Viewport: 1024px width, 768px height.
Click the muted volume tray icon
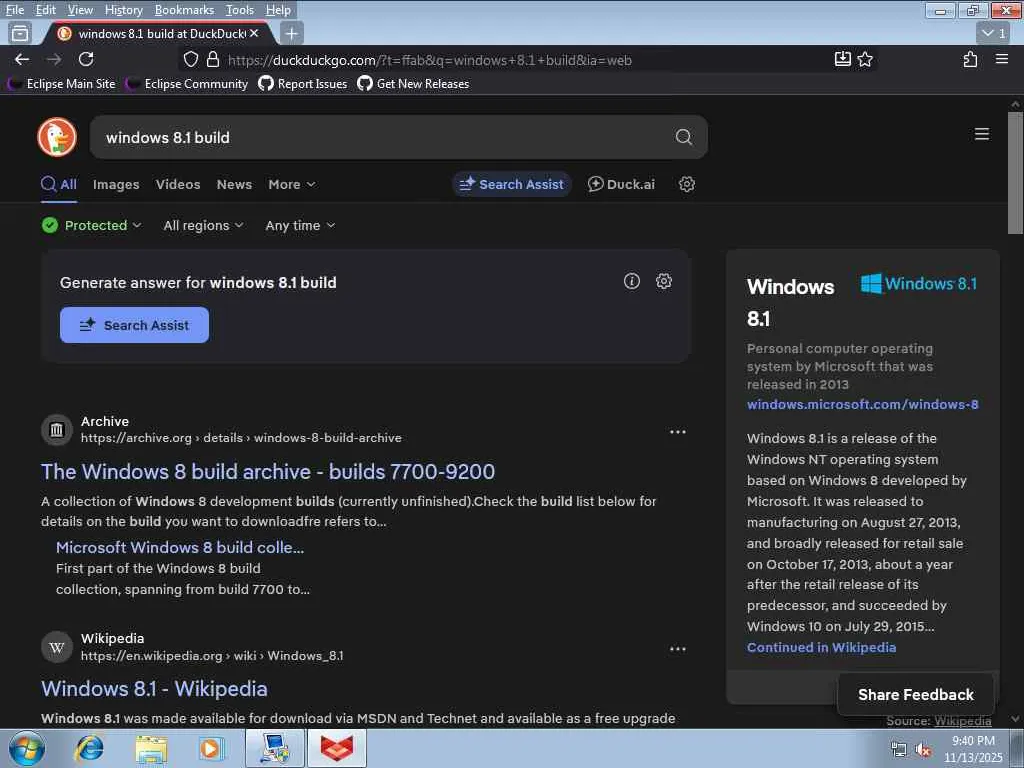click(x=923, y=750)
